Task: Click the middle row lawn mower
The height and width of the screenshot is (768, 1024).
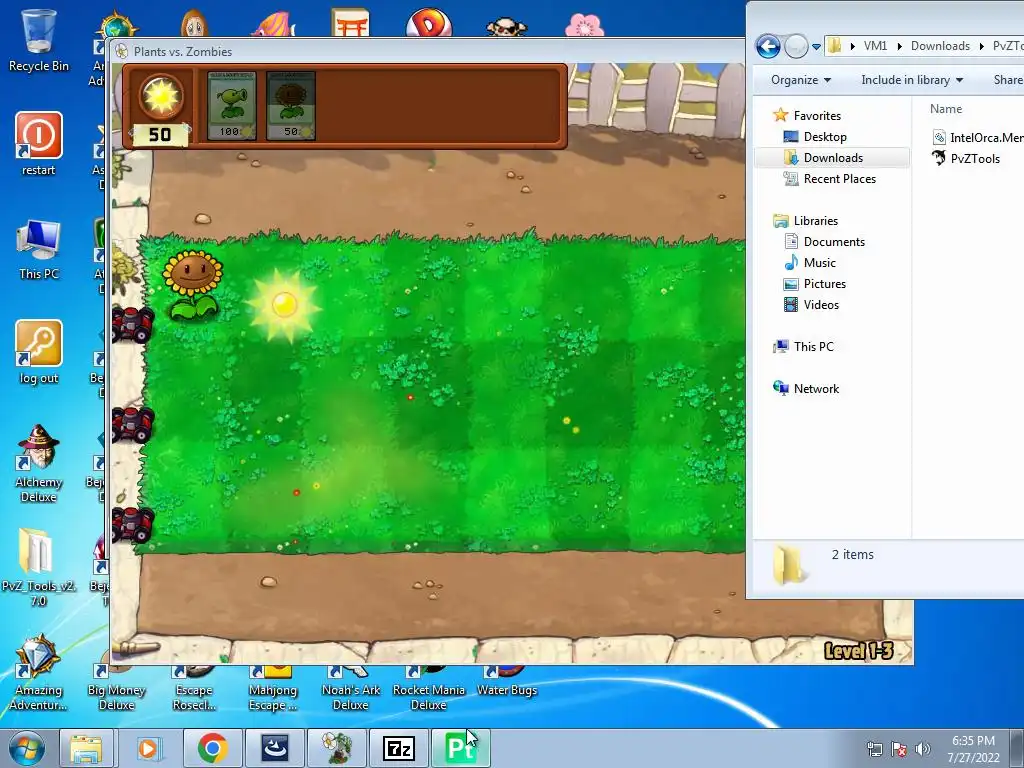Action: point(133,424)
